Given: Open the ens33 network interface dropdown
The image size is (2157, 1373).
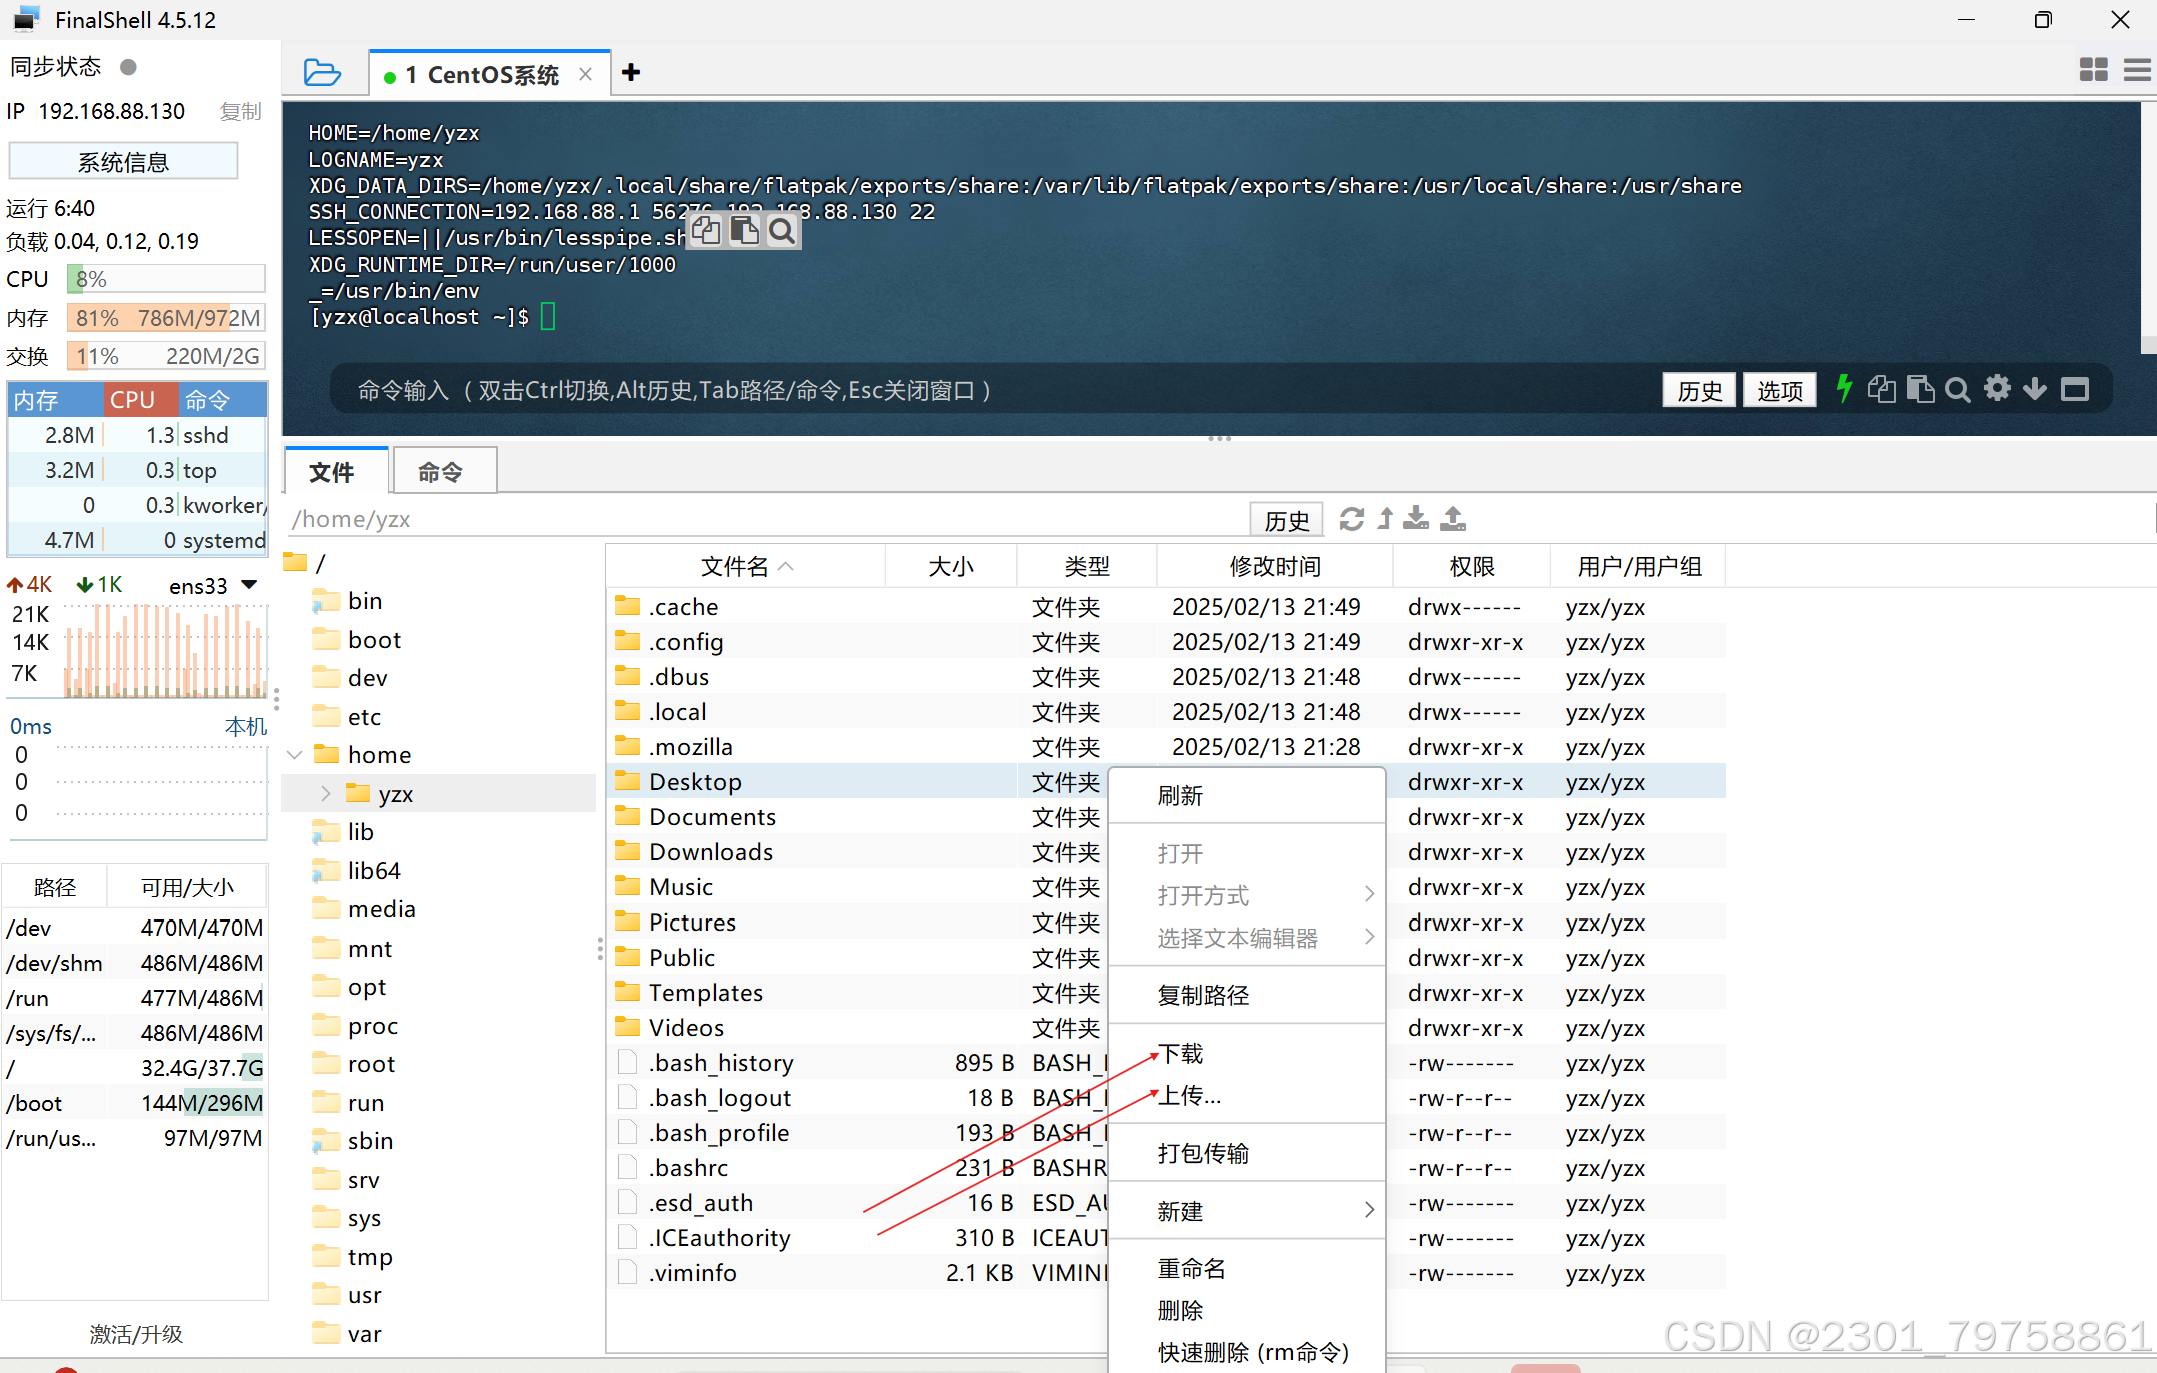Looking at the screenshot, I should 250,585.
